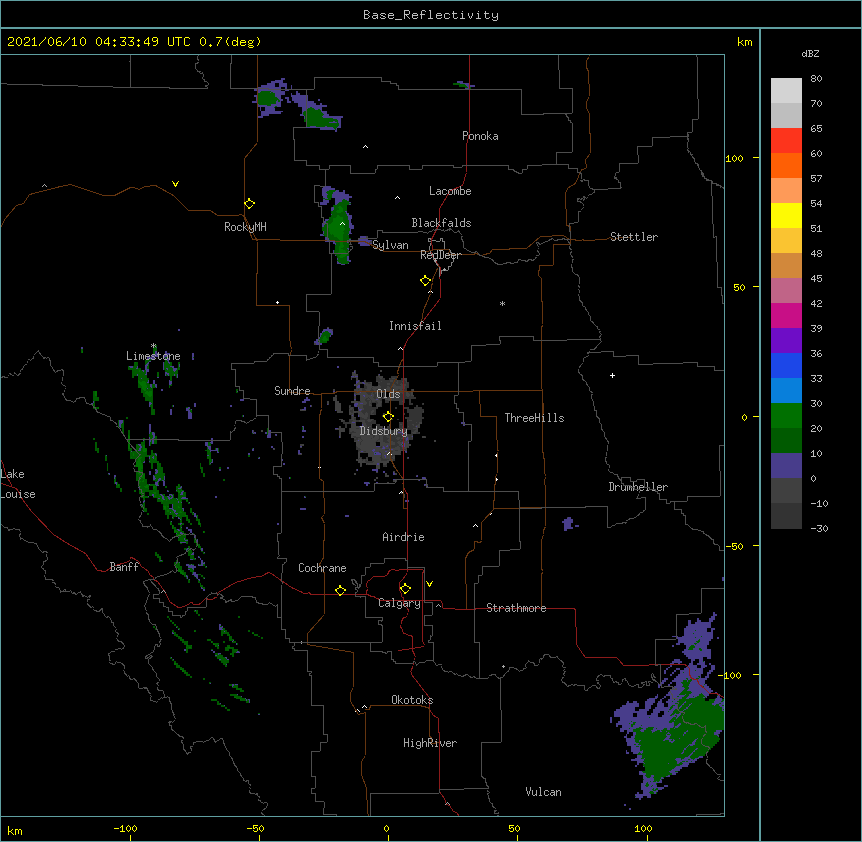Click the Lacombe city label
The width and height of the screenshot is (862, 842).
(x=450, y=191)
